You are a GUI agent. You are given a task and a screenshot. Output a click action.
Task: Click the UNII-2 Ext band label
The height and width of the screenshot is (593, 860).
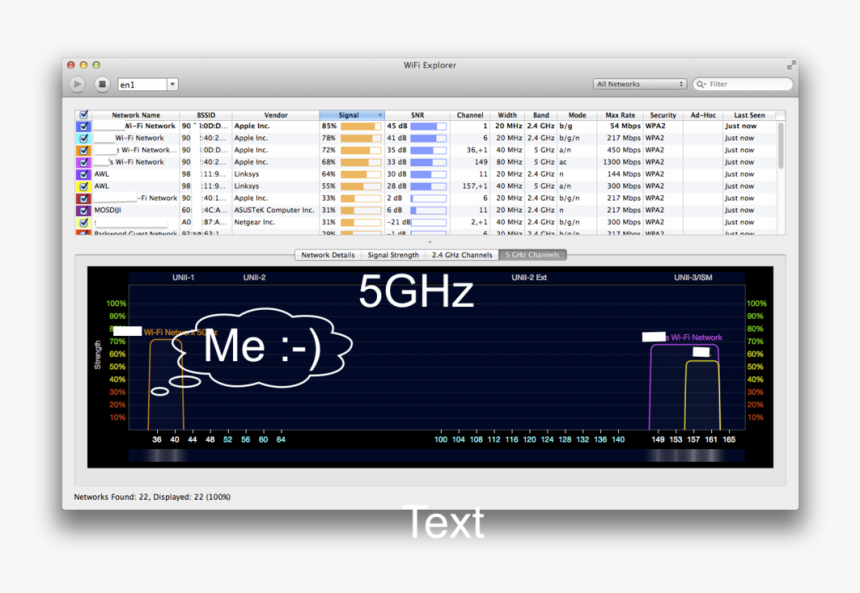click(x=529, y=278)
